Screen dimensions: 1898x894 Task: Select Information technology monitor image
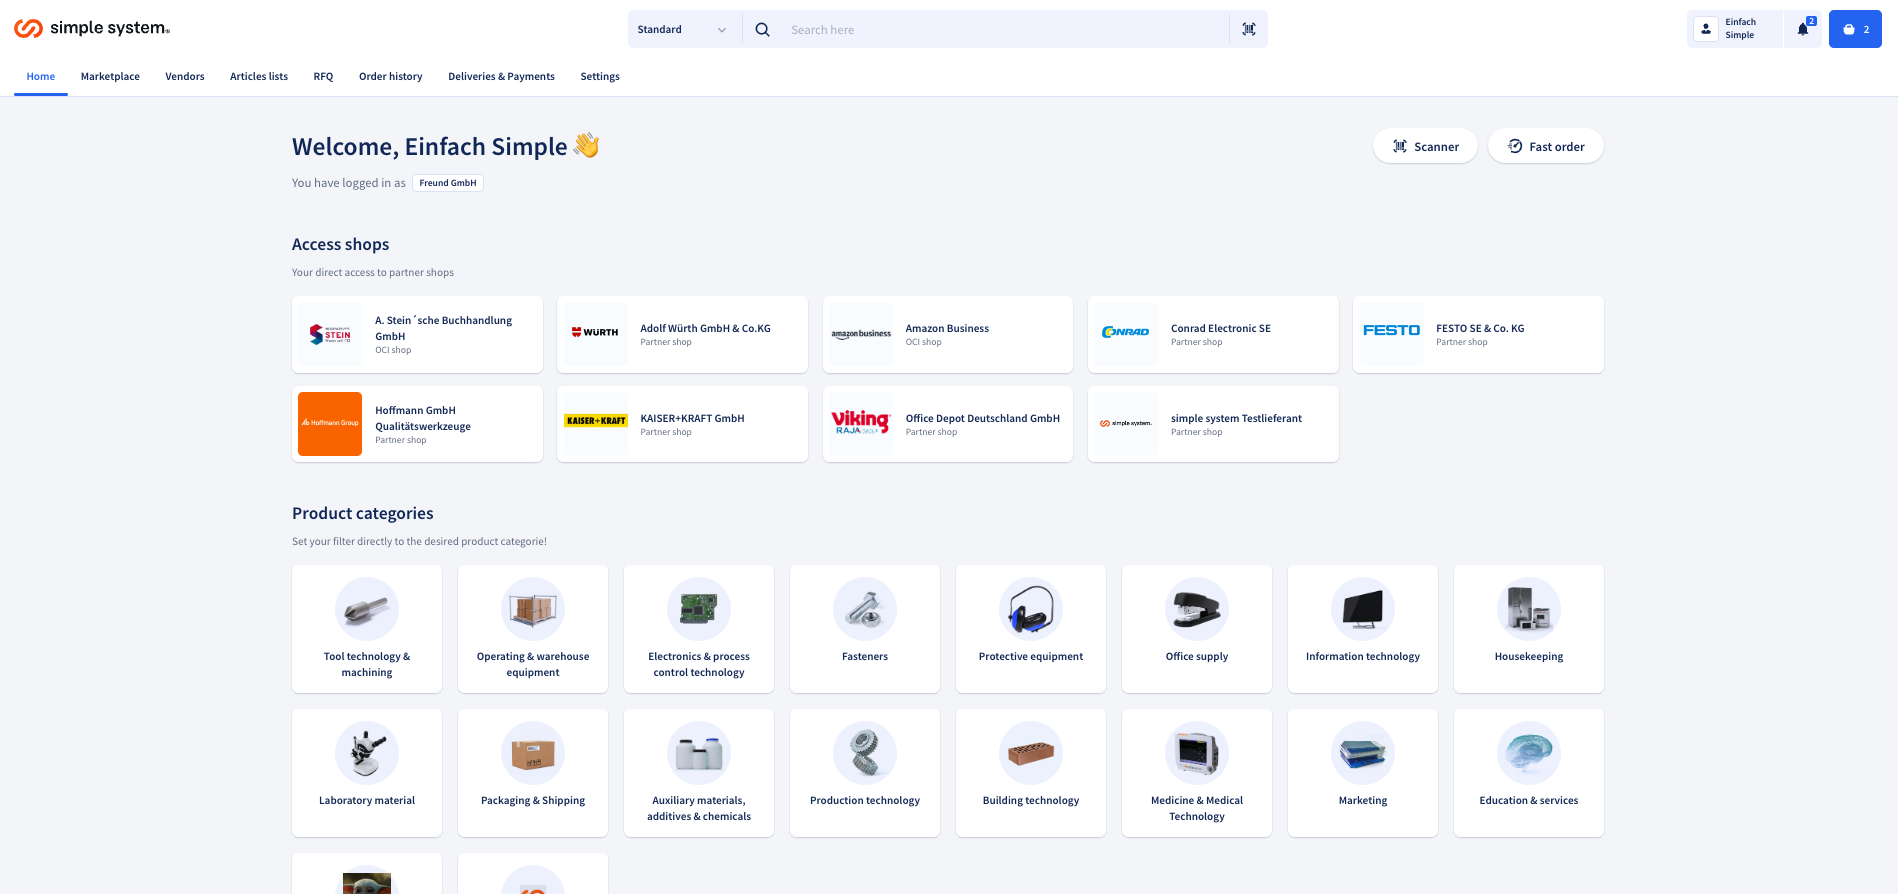pyautogui.click(x=1363, y=609)
